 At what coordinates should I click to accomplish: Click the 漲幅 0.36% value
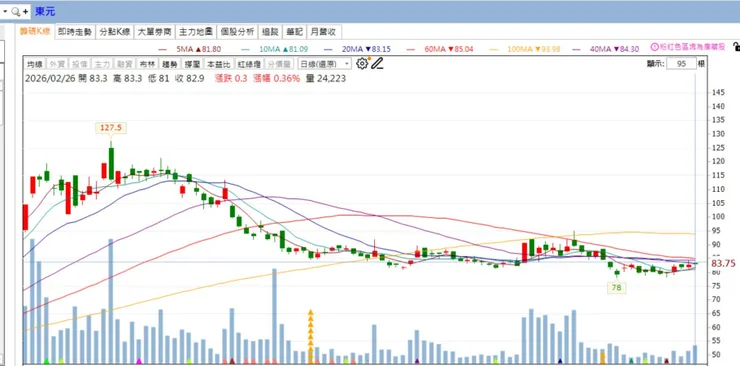point(277,78)
